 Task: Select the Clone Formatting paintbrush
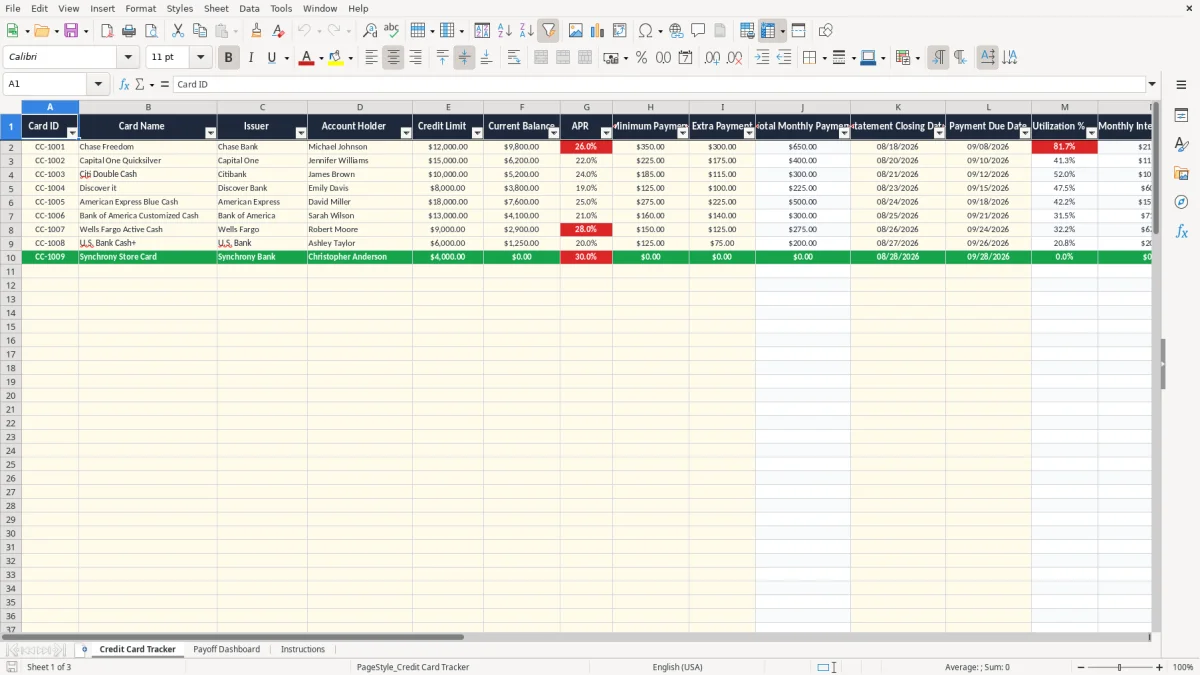click(x=257, y=31)
